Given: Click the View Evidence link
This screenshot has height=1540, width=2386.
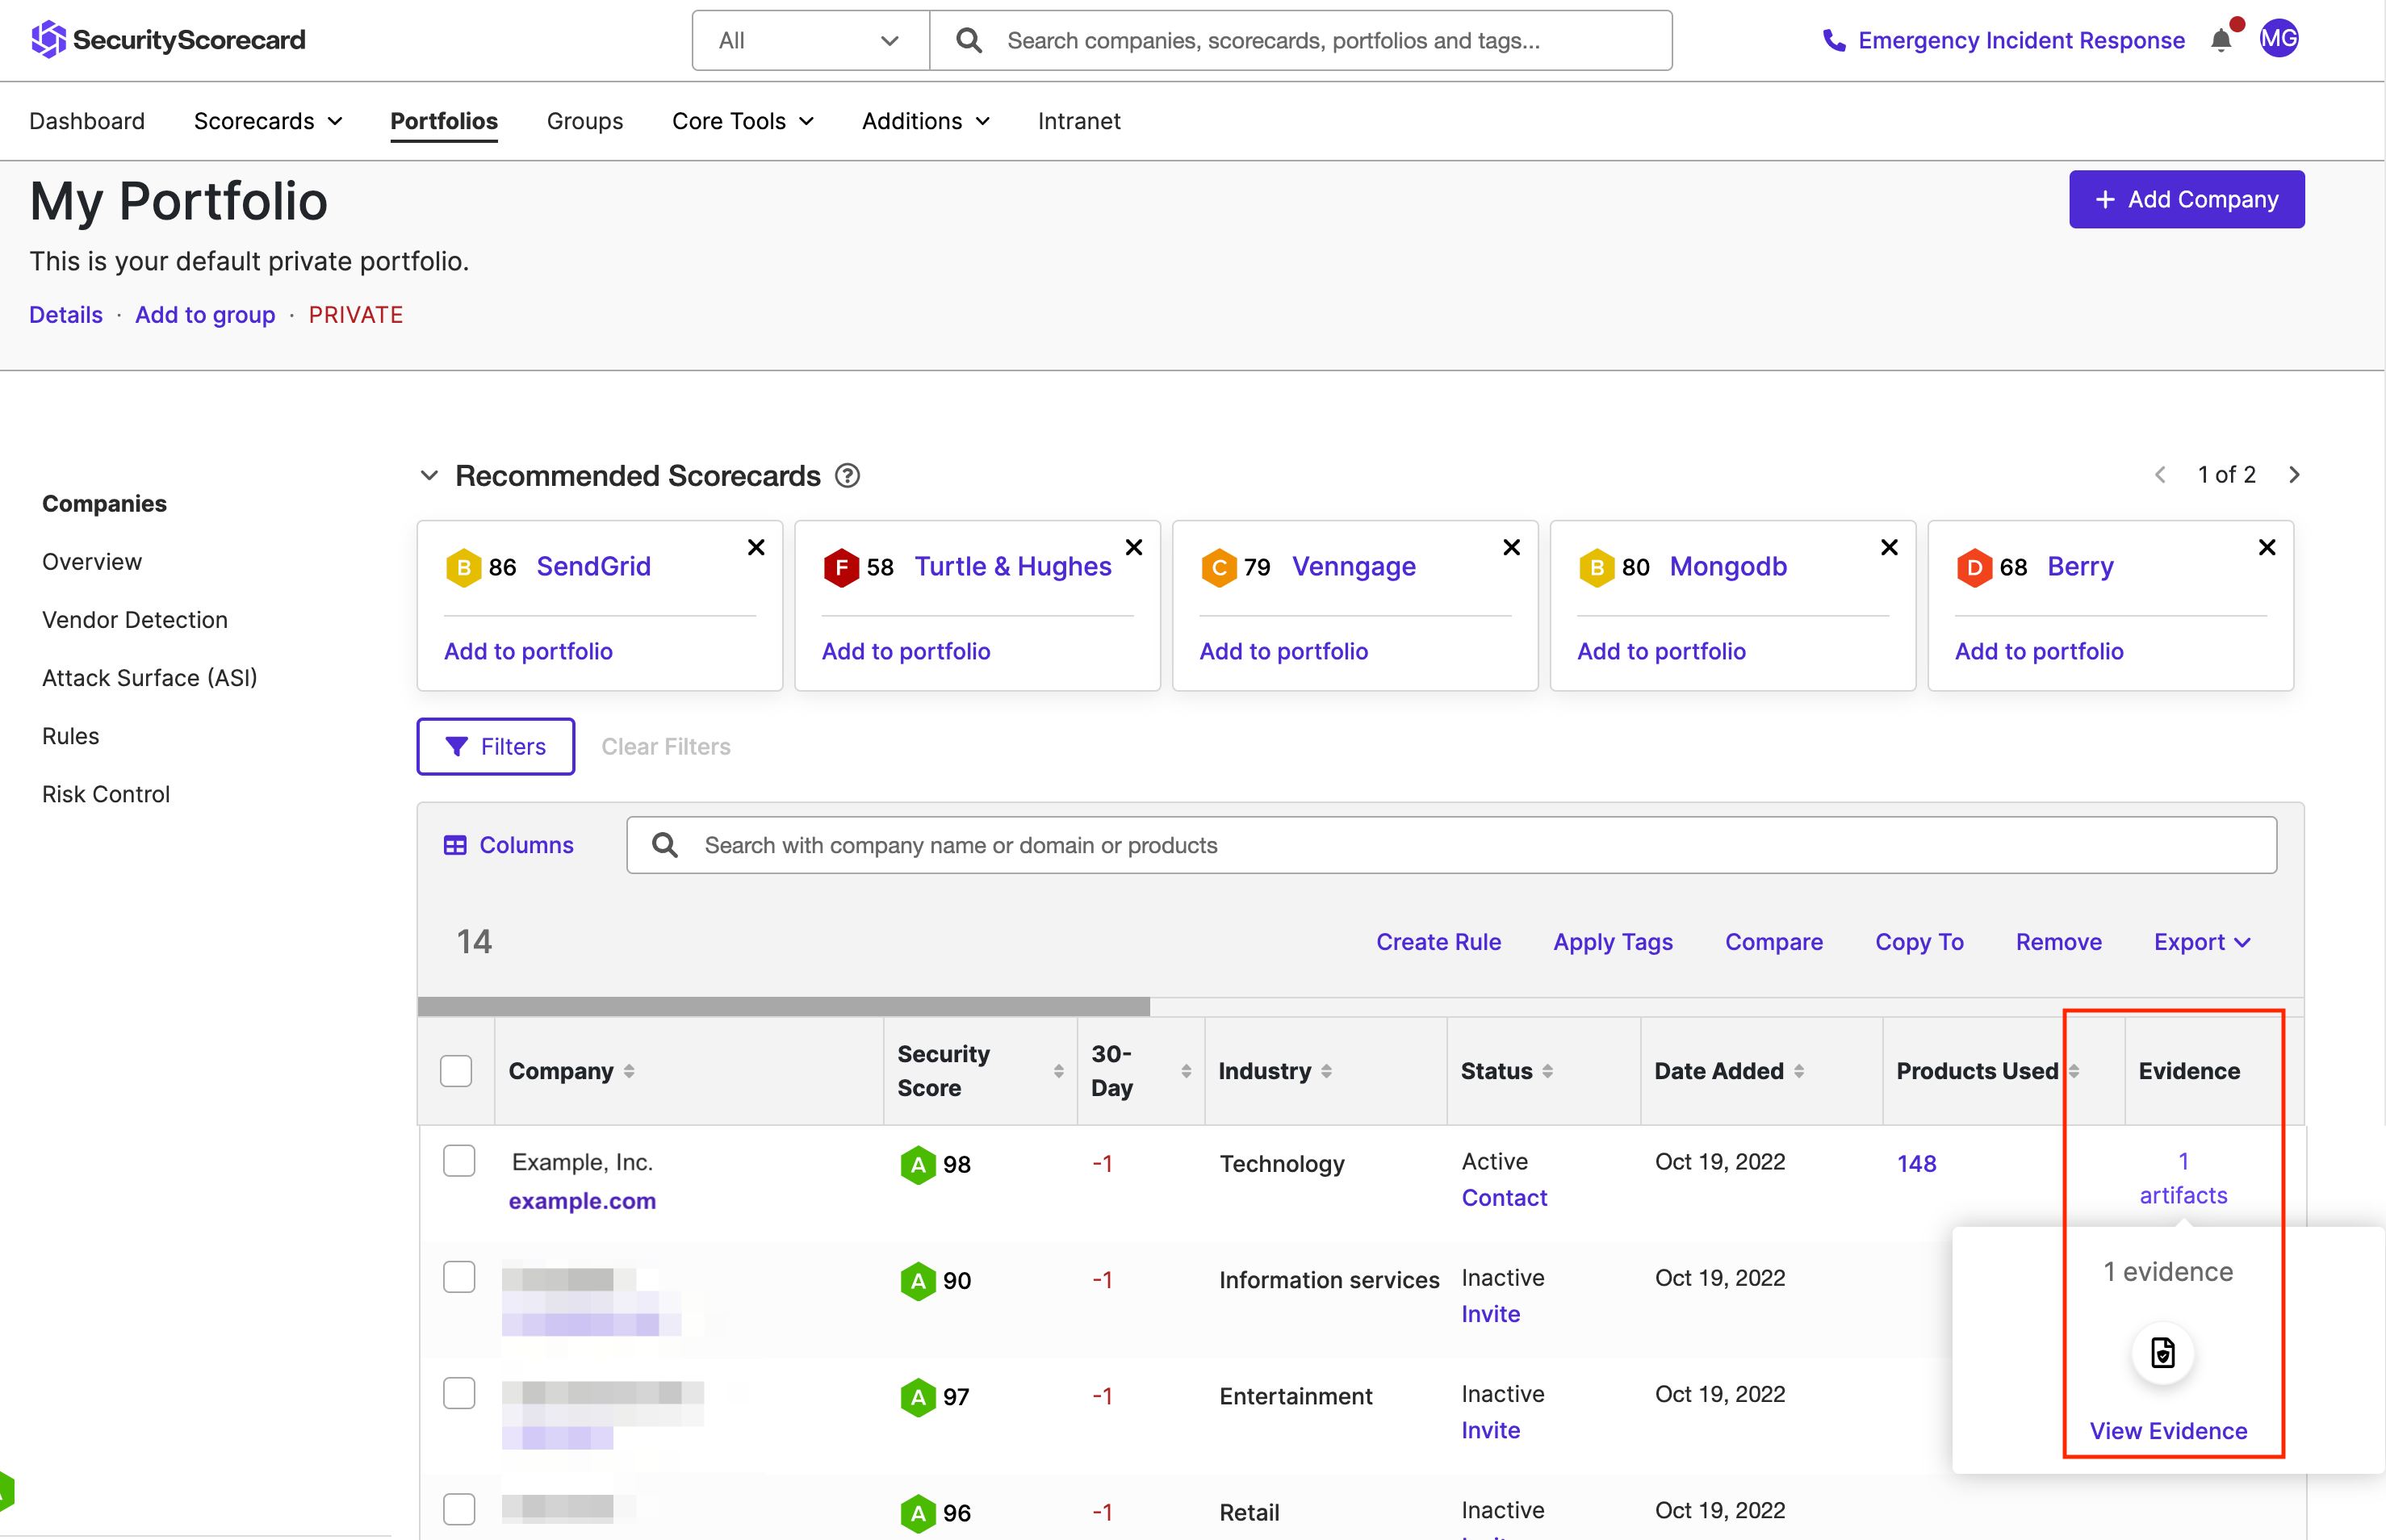Looking at the screenshot, I should tap(2168, 1431).
